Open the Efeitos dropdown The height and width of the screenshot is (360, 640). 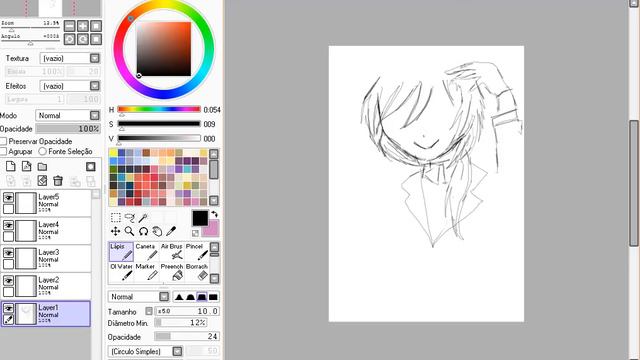[95, 86]
